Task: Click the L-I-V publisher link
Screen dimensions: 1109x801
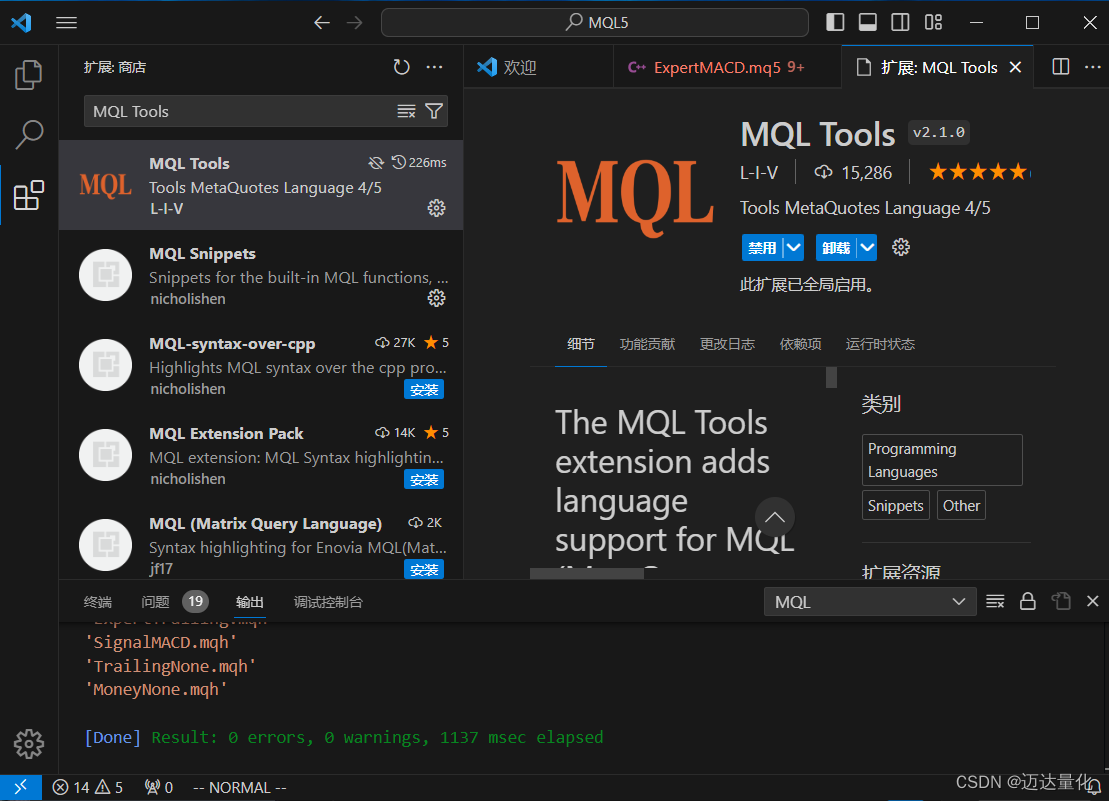Action: coord(759,173)
